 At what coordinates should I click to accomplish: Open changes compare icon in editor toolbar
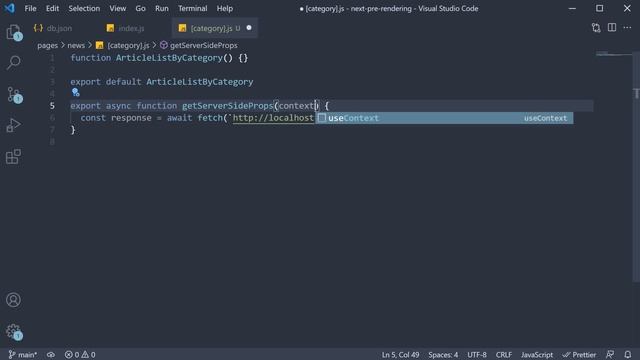[x=596, y=28]
